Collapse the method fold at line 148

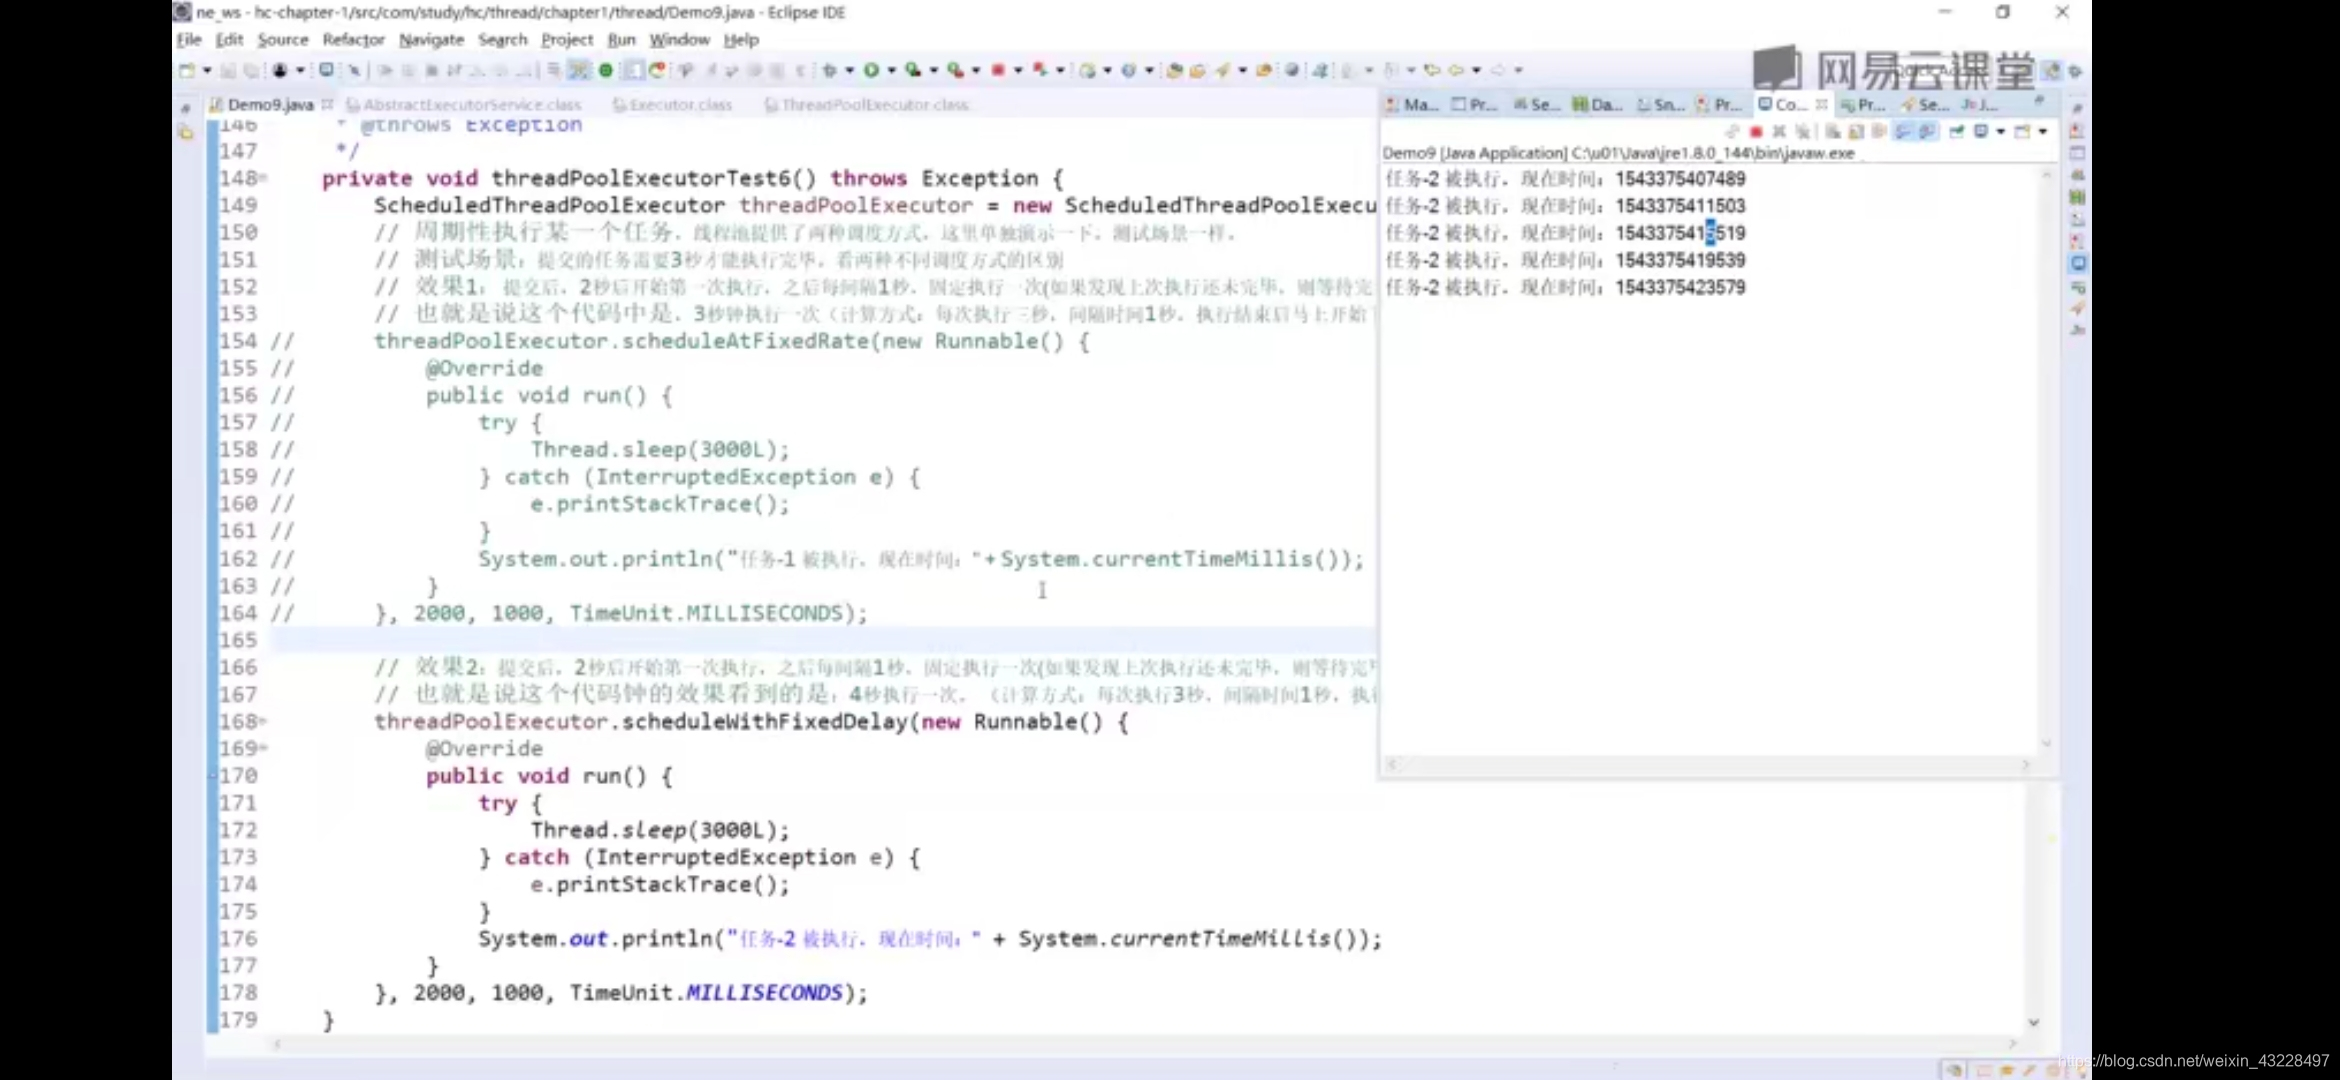[264, 178]
